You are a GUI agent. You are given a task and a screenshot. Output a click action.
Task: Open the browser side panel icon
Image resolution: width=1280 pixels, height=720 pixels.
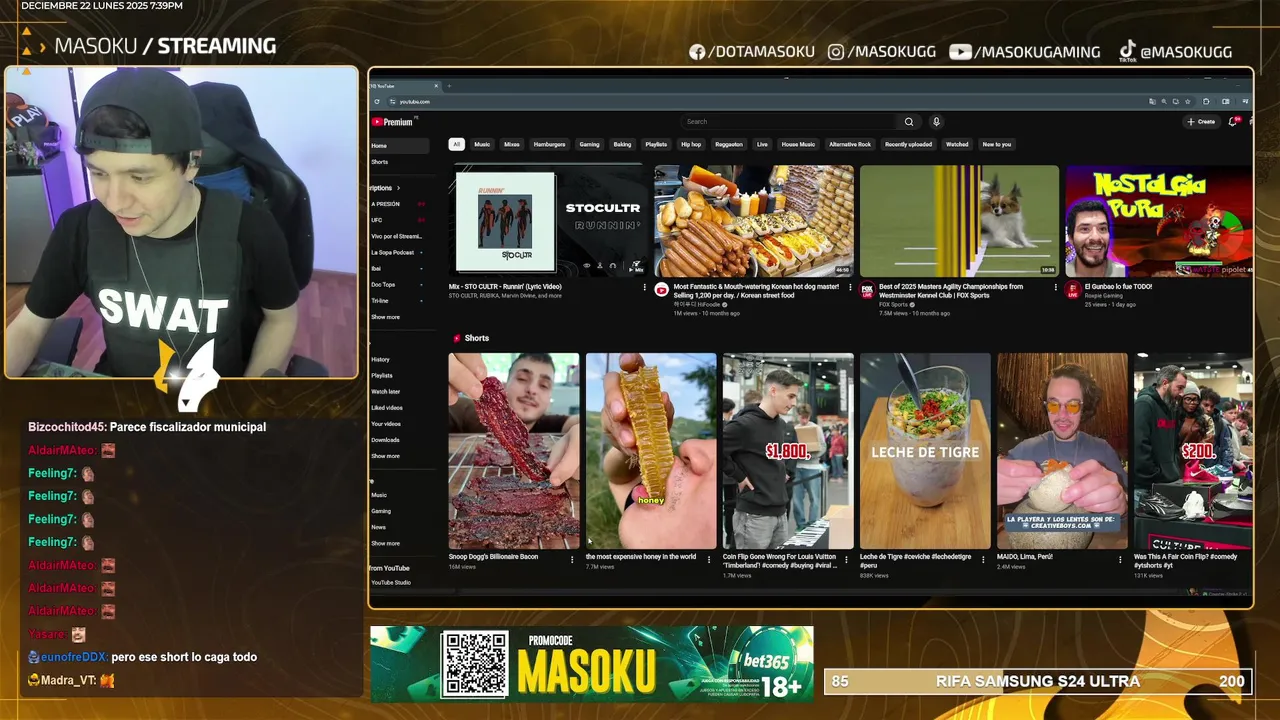(x=1225, y=101)
